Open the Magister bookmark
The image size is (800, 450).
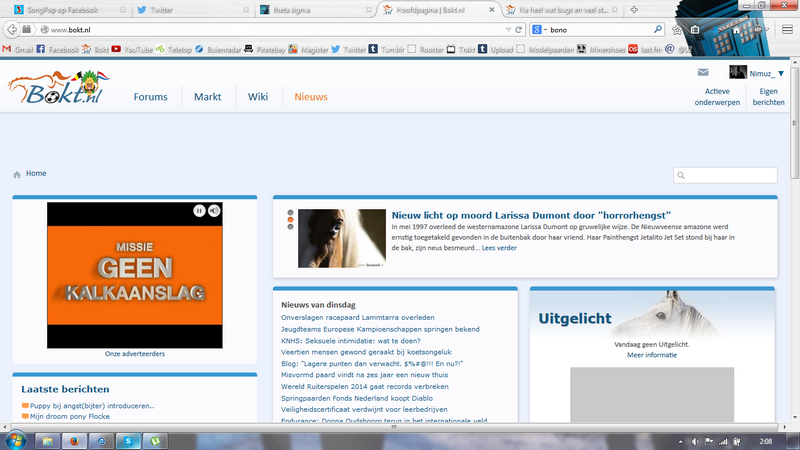309,49
